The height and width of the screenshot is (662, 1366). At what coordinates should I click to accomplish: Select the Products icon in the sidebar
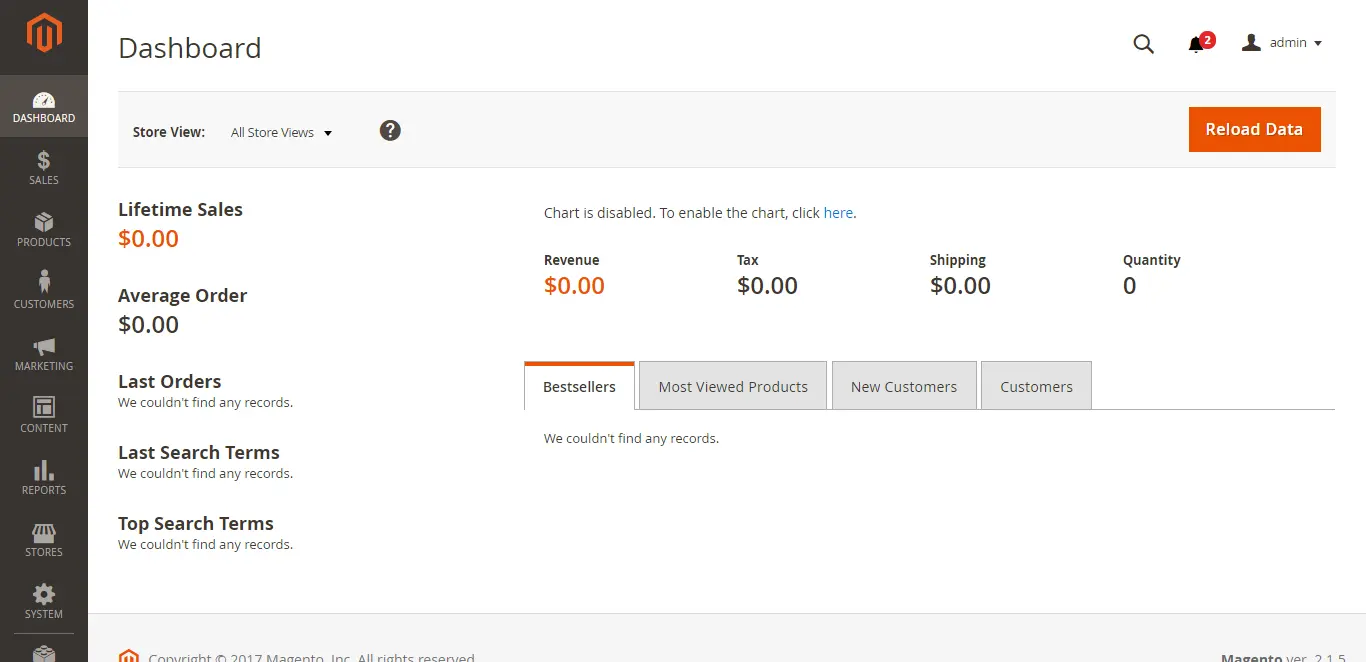point(43,229)
